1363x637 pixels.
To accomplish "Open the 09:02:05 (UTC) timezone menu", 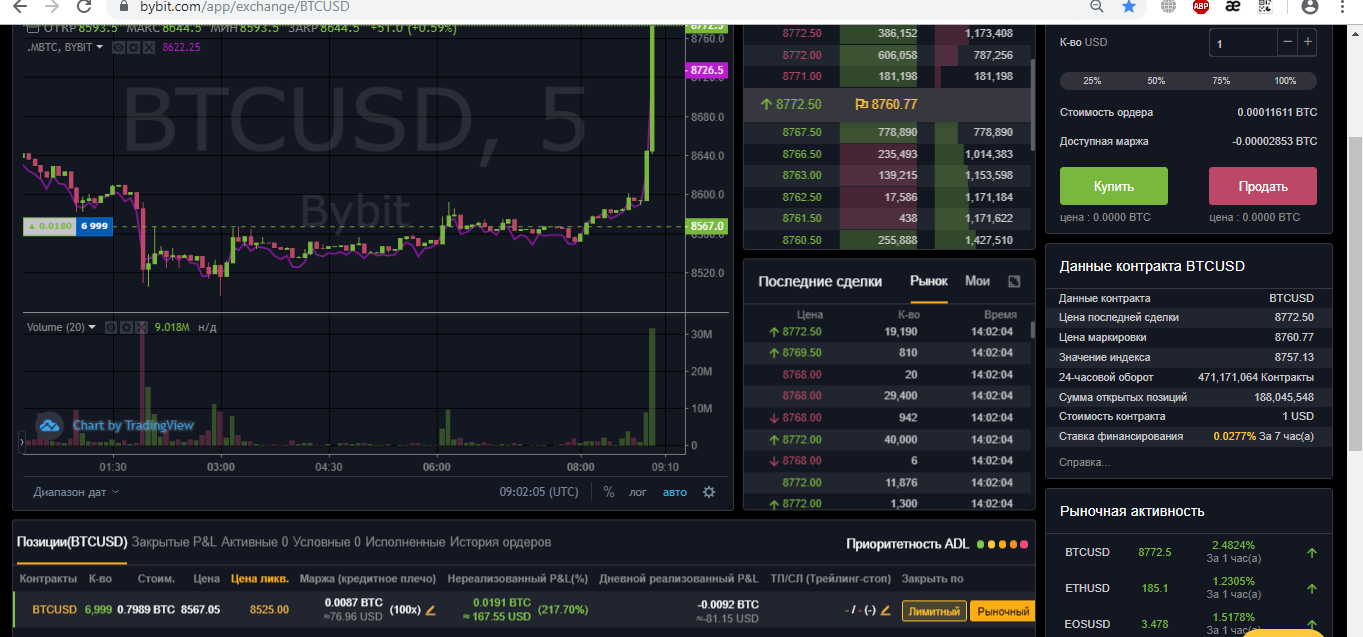I will click(x=539, y=492).
